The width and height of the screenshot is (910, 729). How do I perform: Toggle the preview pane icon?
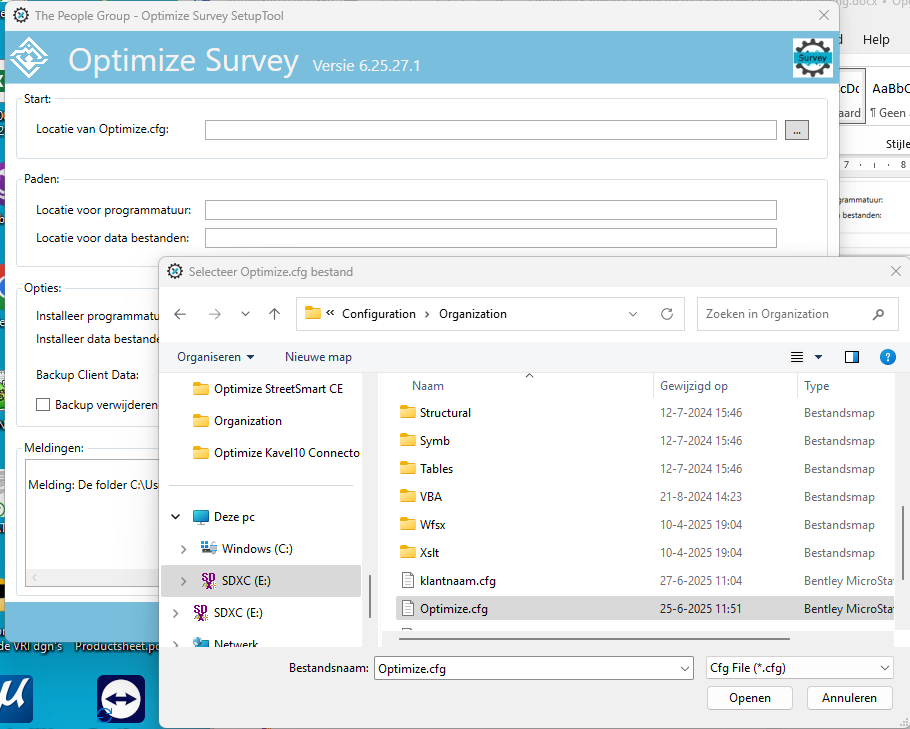[852, 357]
